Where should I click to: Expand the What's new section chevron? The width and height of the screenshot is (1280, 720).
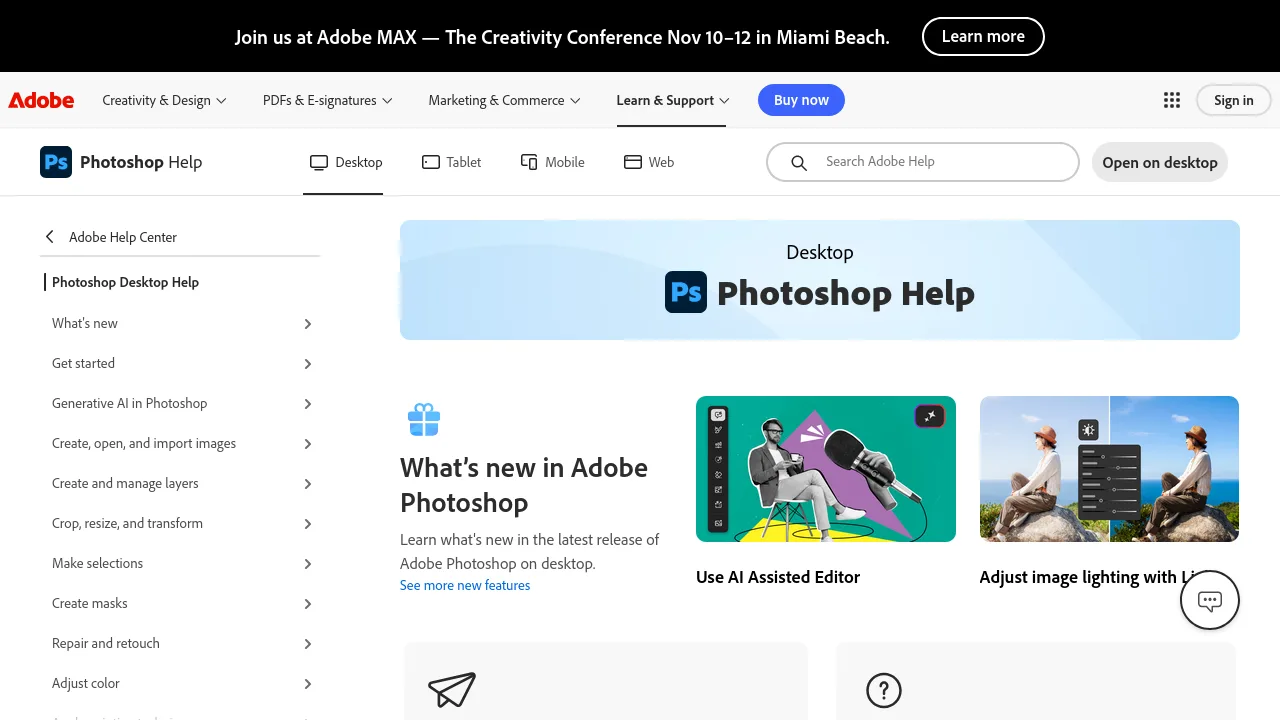[x=308, y=324]
